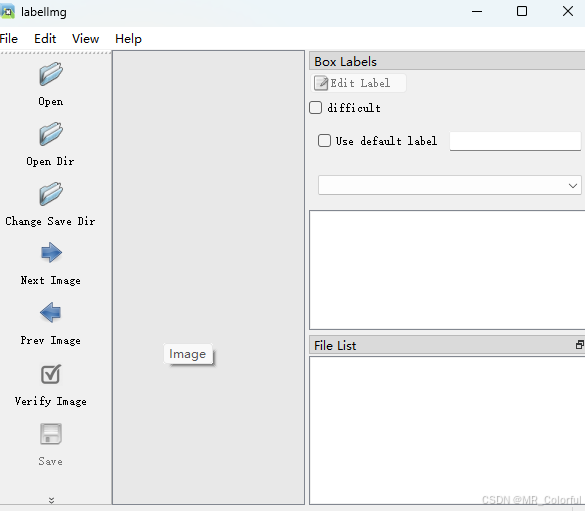
Task: Tick the Use default label checkbox
Action: [324, 141]
